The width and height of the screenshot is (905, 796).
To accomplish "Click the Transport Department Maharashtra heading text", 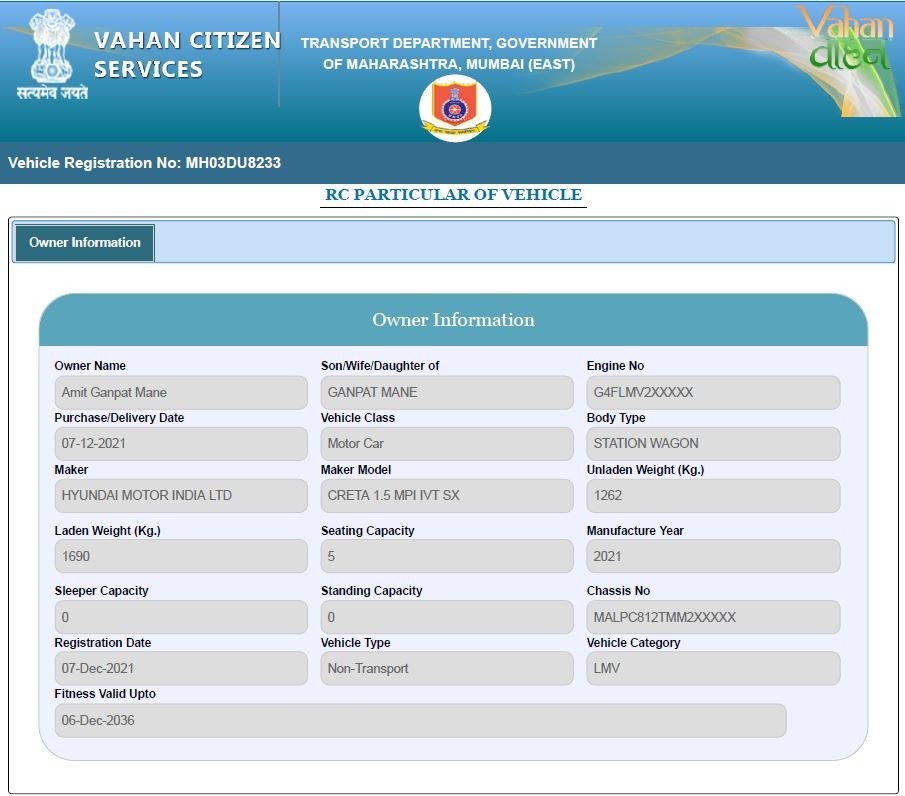I will [449, 54].
